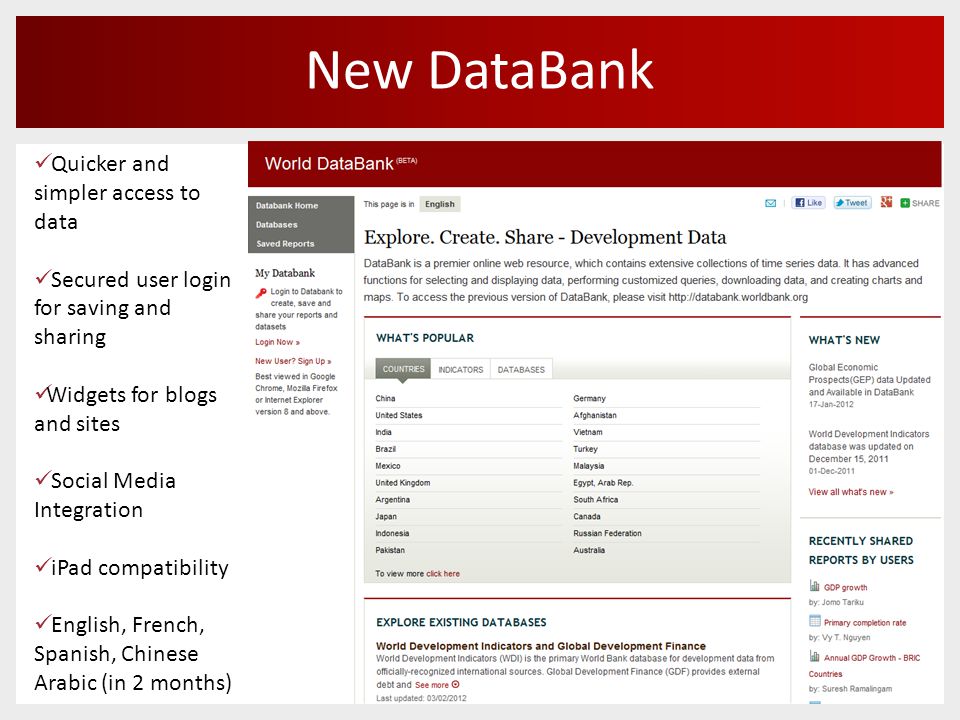Switch to the COUNTRIES tab
Screen dimensions: 960x720
point(403,369)
